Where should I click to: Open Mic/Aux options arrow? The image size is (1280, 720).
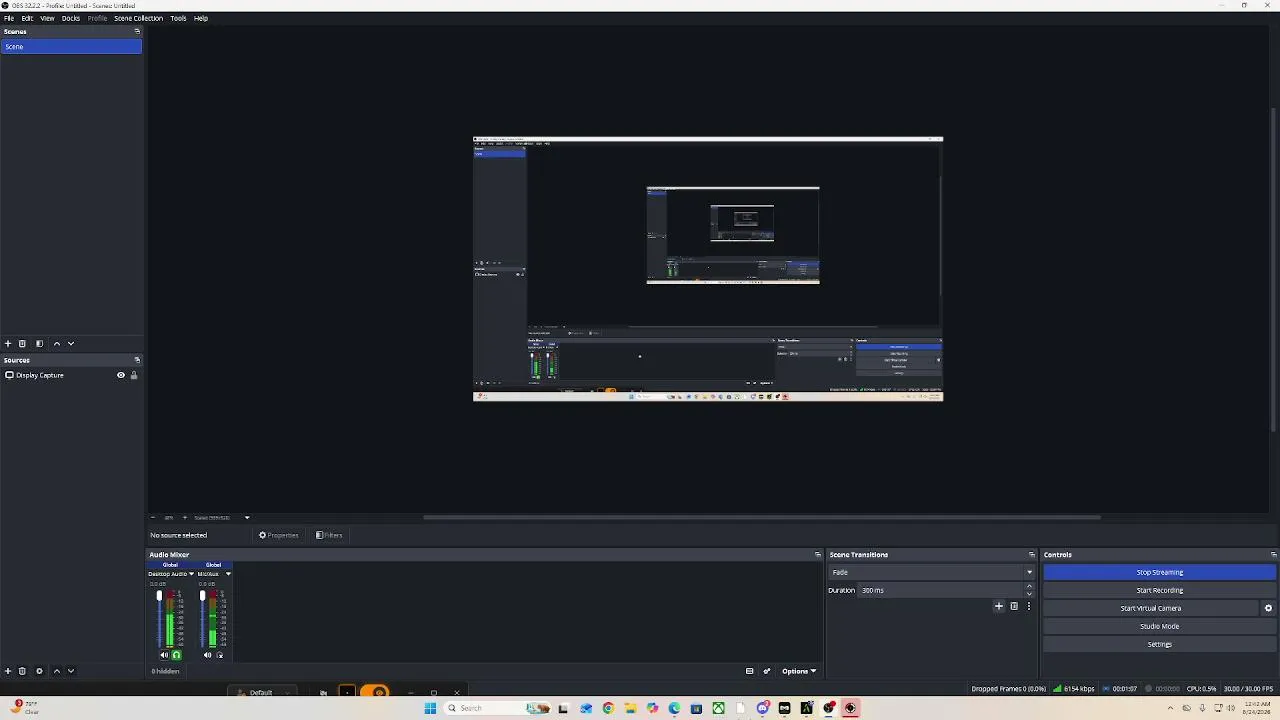pos(228,574)
